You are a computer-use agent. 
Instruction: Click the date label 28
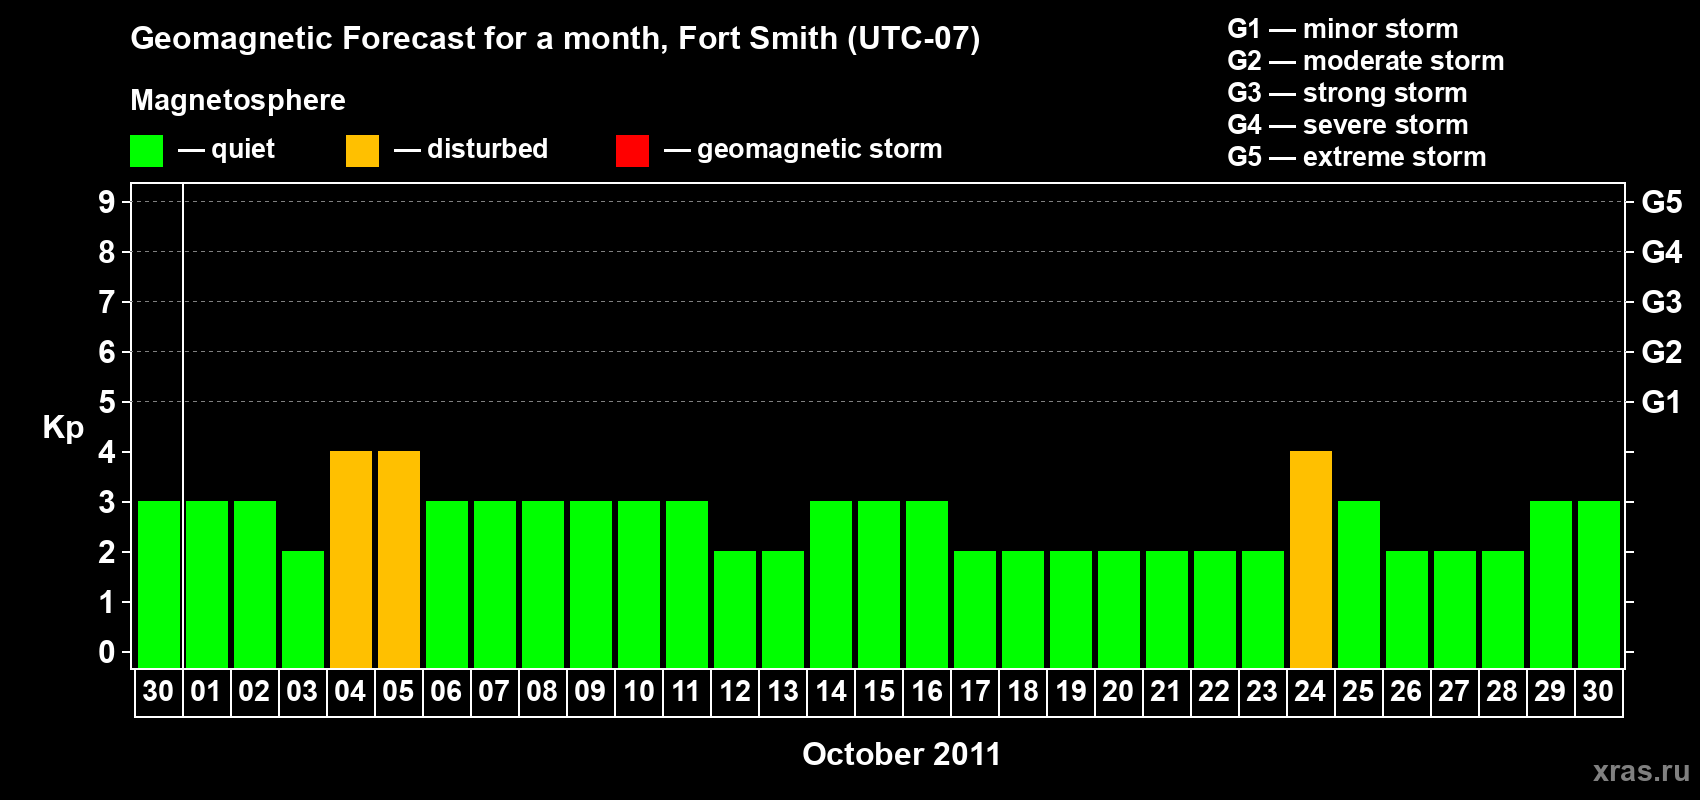coord(1502,691)
